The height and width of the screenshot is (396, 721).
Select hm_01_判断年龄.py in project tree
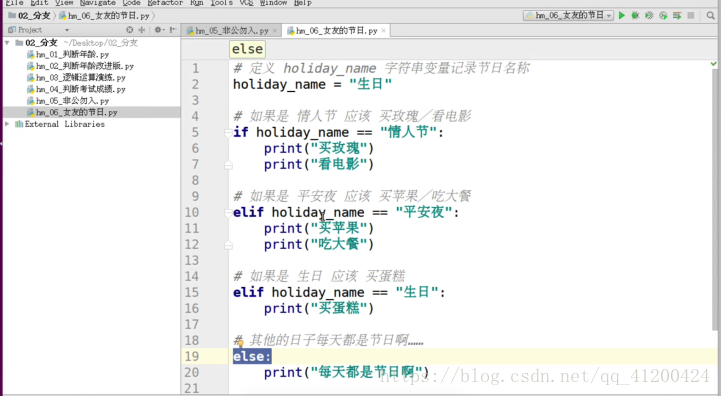coord(68,55)
